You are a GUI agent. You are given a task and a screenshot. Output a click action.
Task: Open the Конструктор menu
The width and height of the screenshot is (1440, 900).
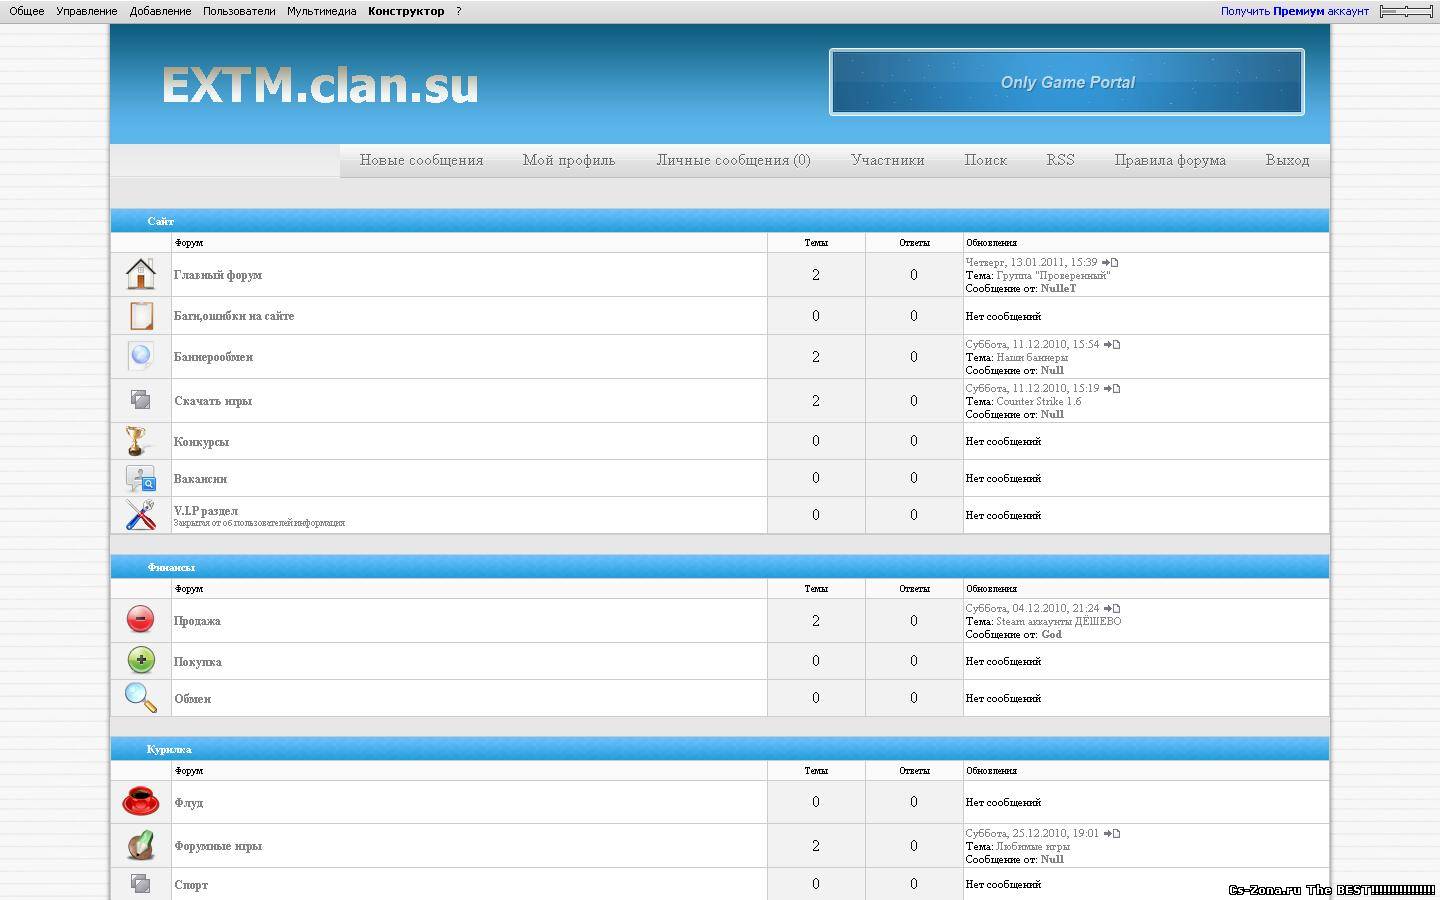pyautogui.click(x=406, y=11)
